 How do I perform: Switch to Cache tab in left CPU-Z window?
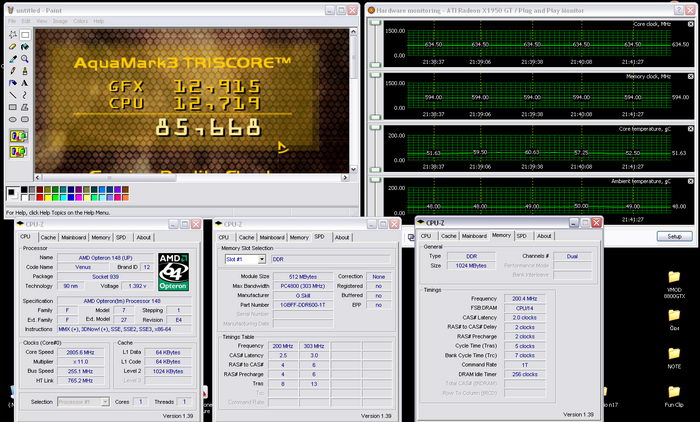click(x=48, y=238)
